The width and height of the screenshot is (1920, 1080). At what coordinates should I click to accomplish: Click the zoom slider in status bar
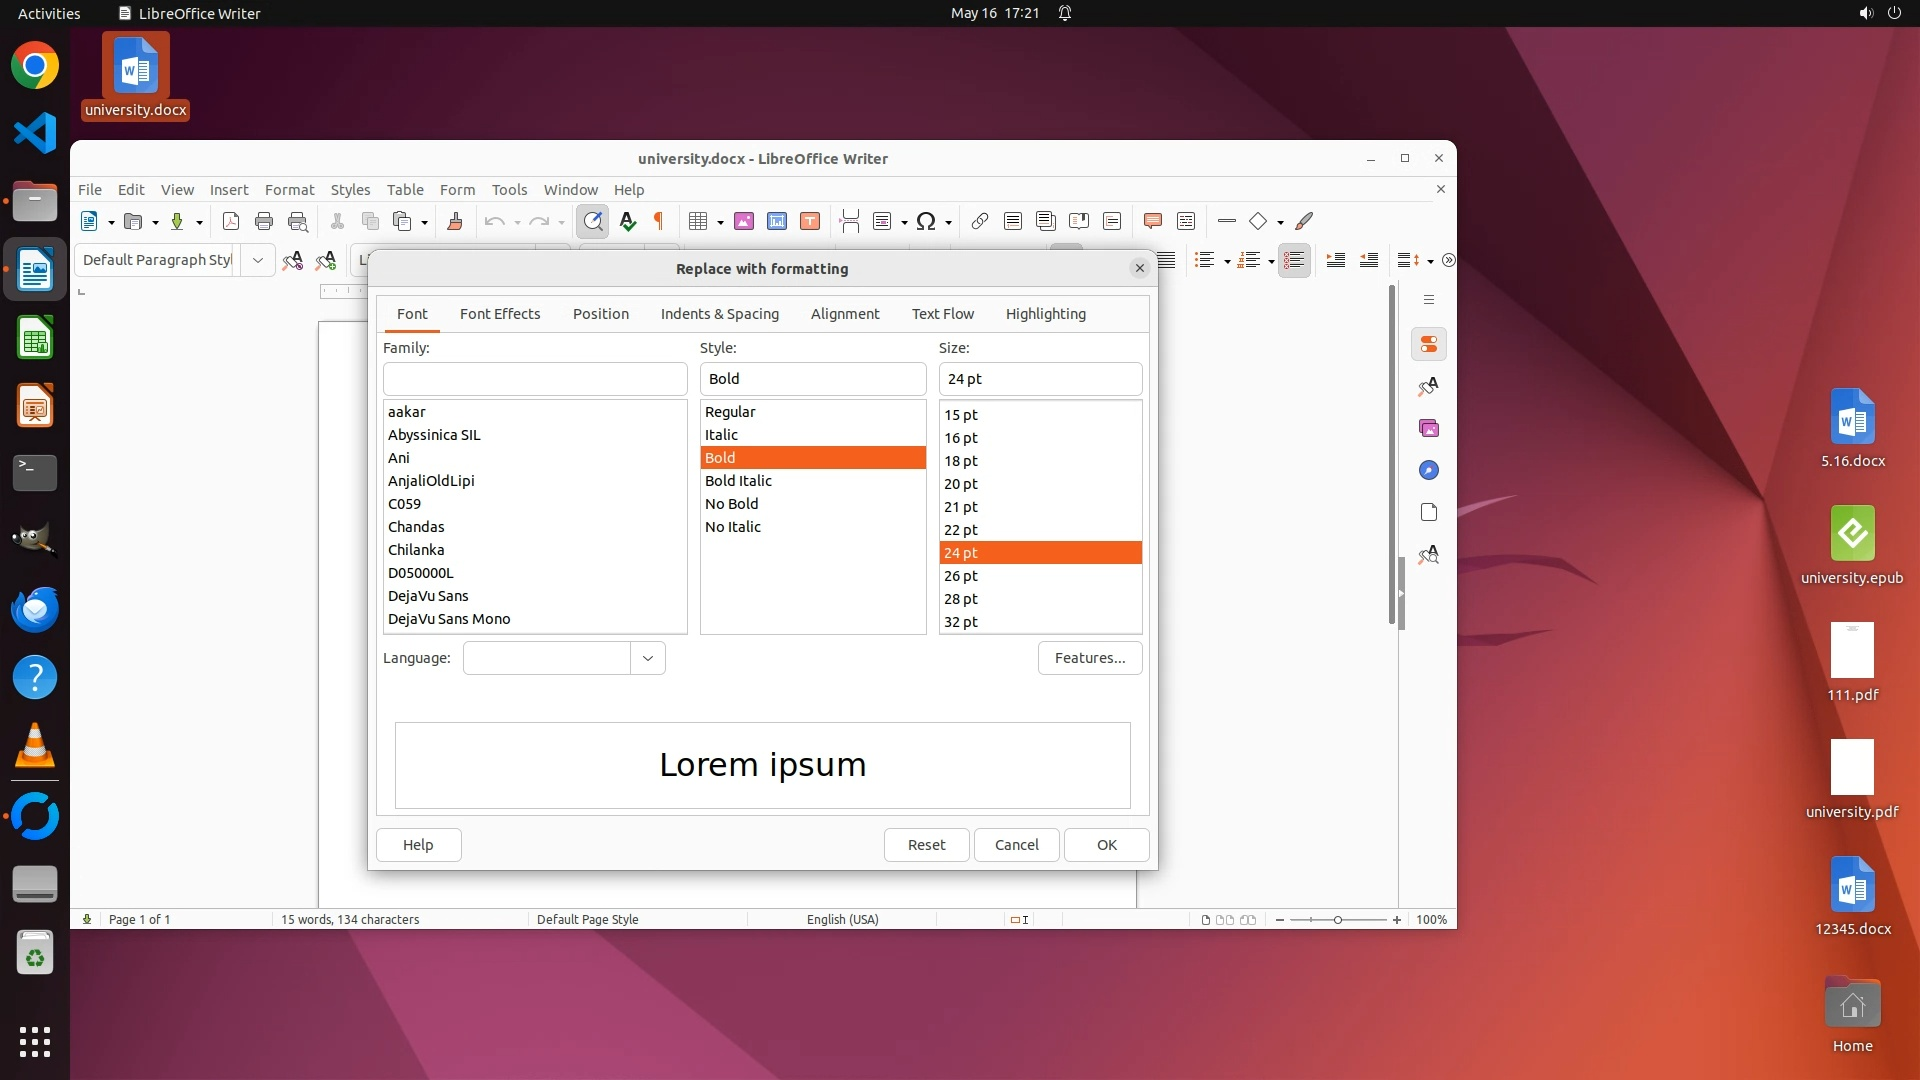pyautogui.click(x=1338, y=920)
